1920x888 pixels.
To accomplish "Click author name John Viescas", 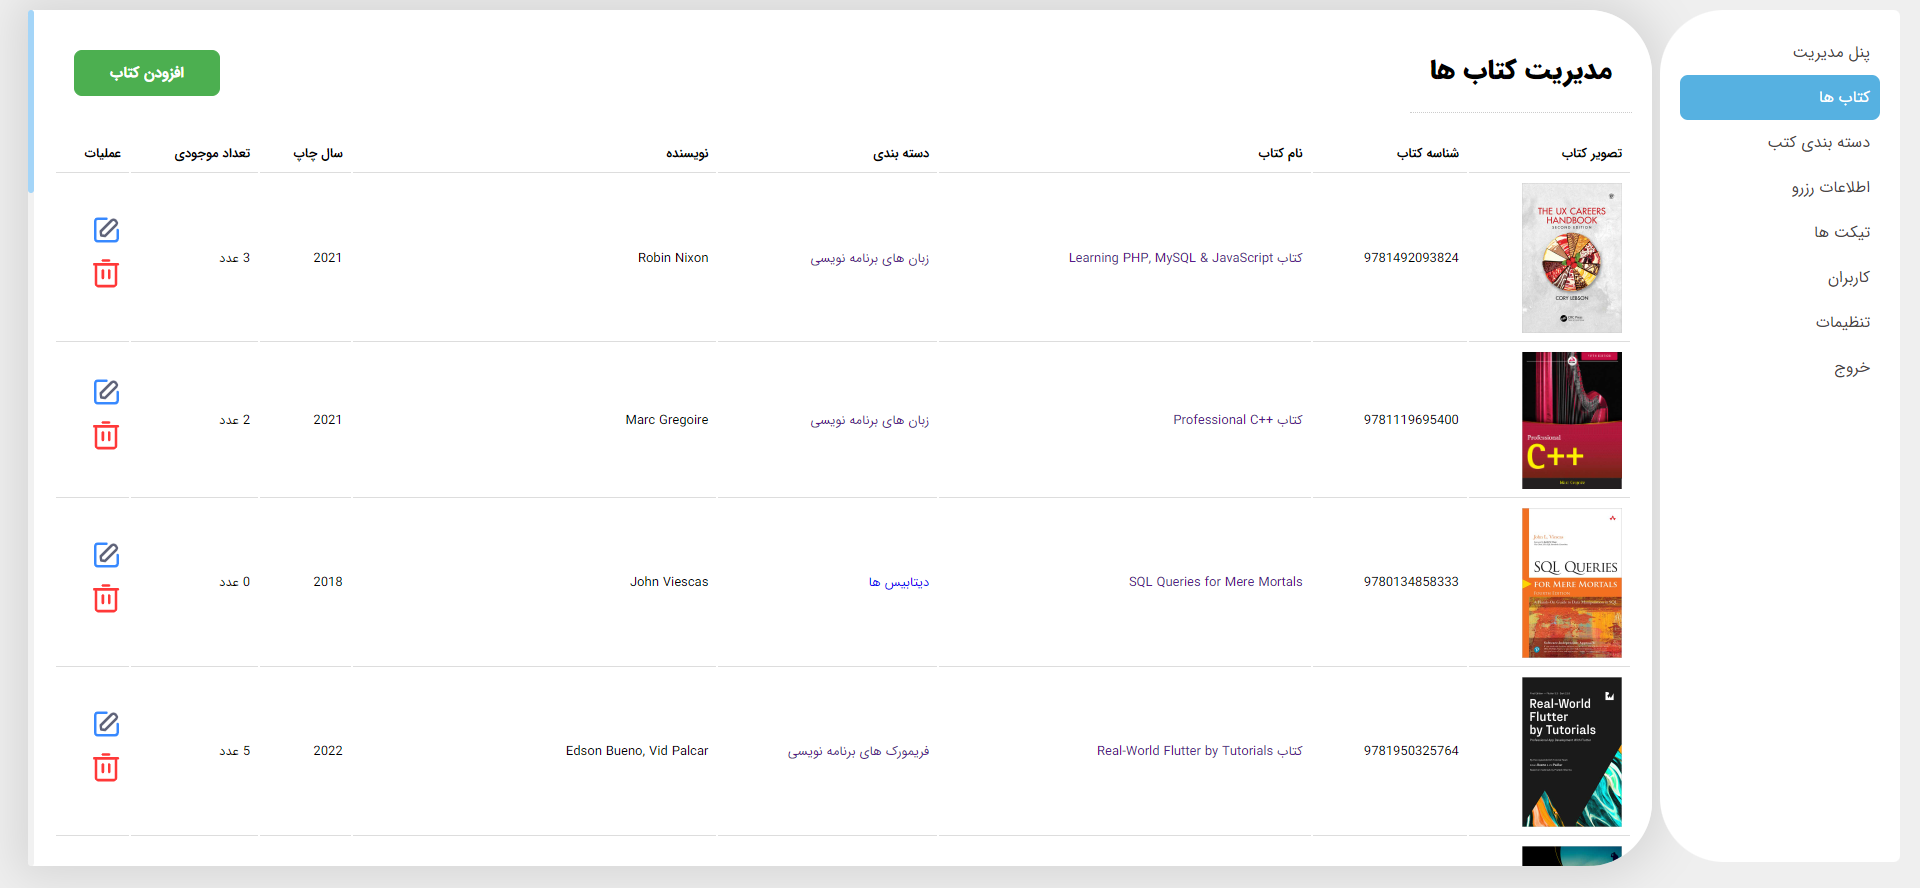I will click(x=669, y=582).
